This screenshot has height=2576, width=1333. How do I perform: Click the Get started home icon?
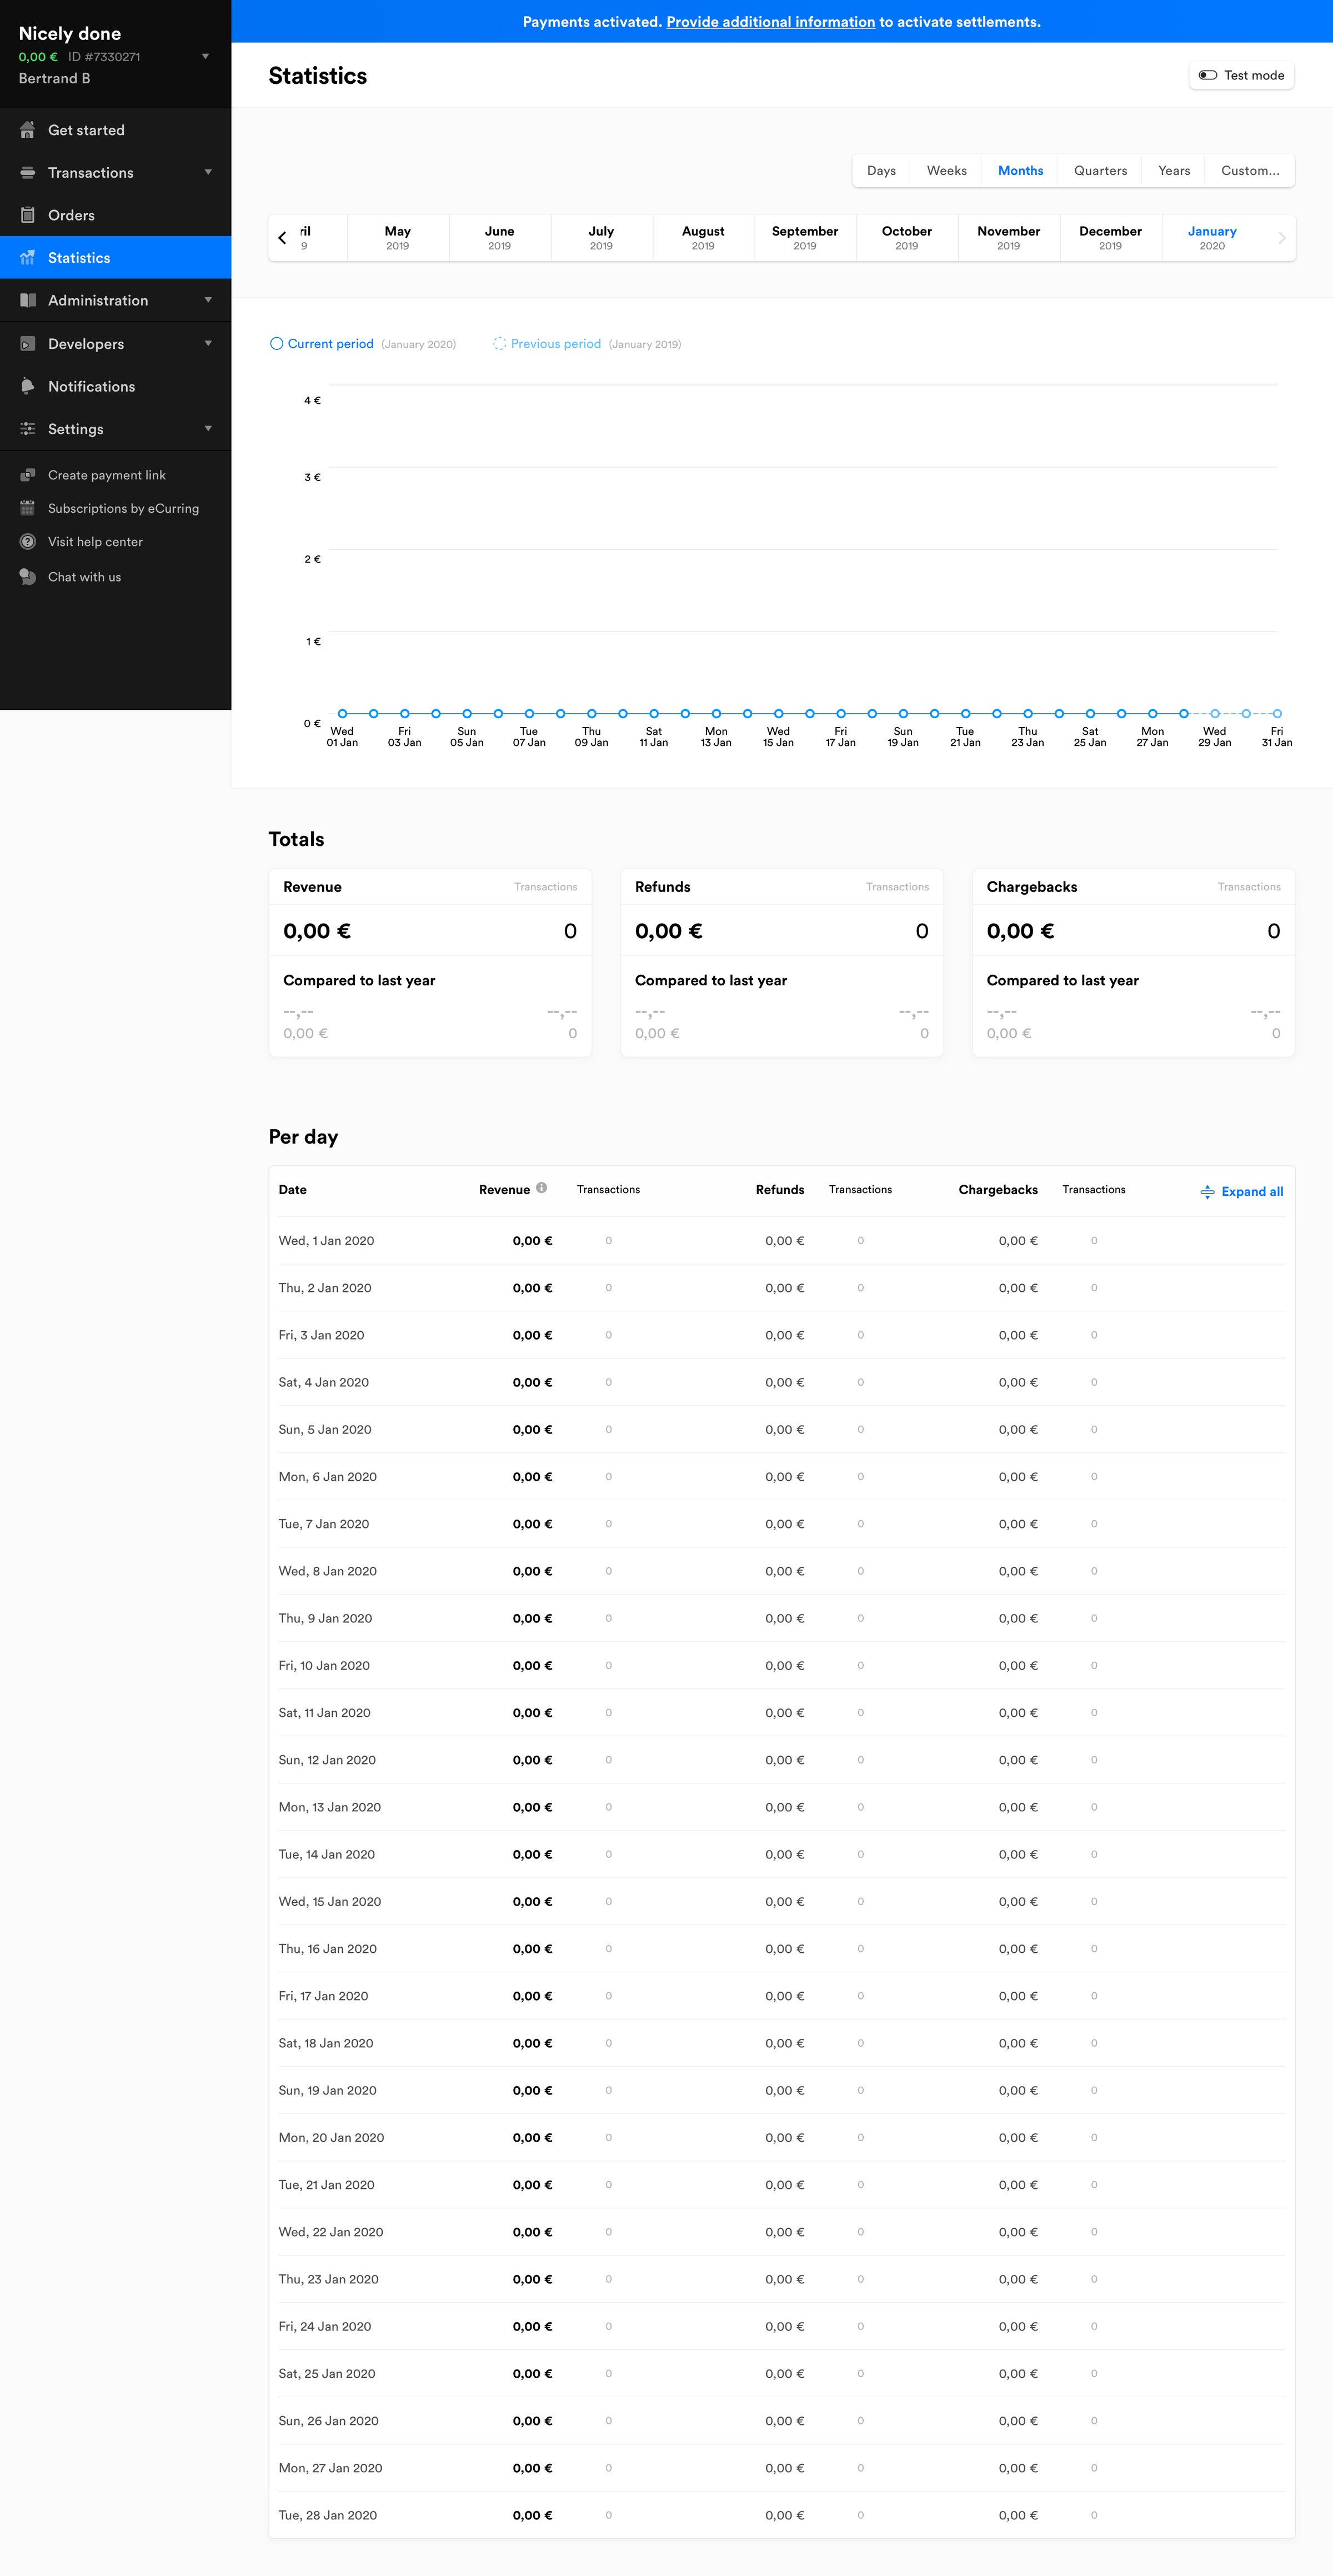point(27,130)
